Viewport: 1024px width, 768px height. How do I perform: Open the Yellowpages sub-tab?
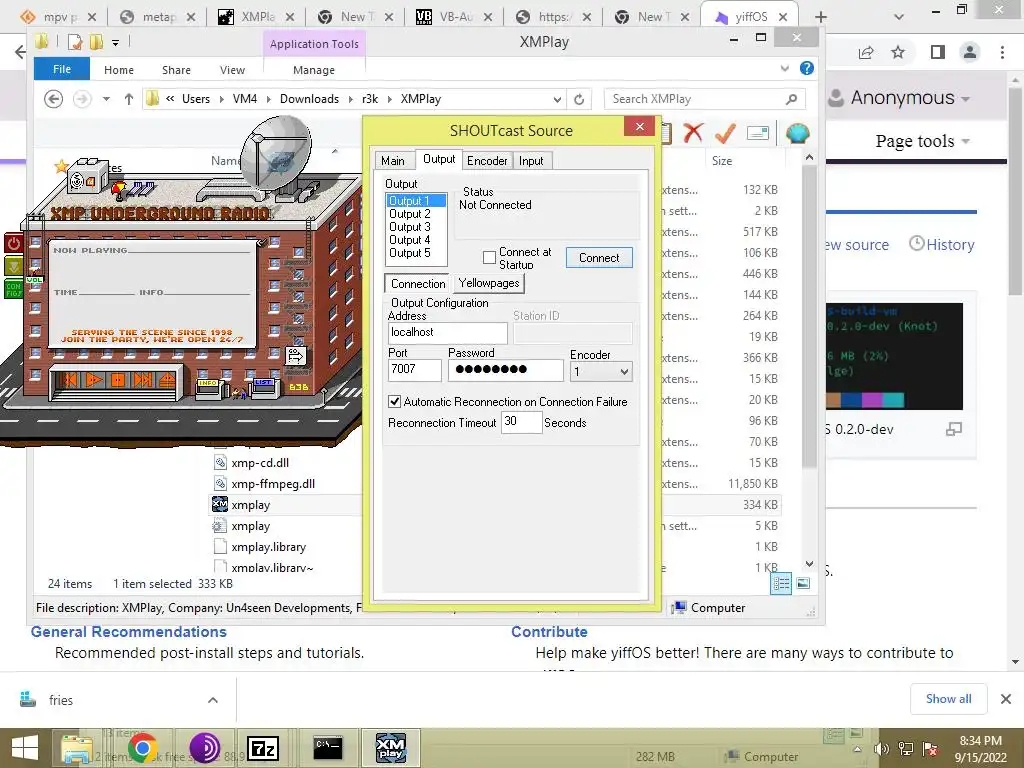pos(488,283)
